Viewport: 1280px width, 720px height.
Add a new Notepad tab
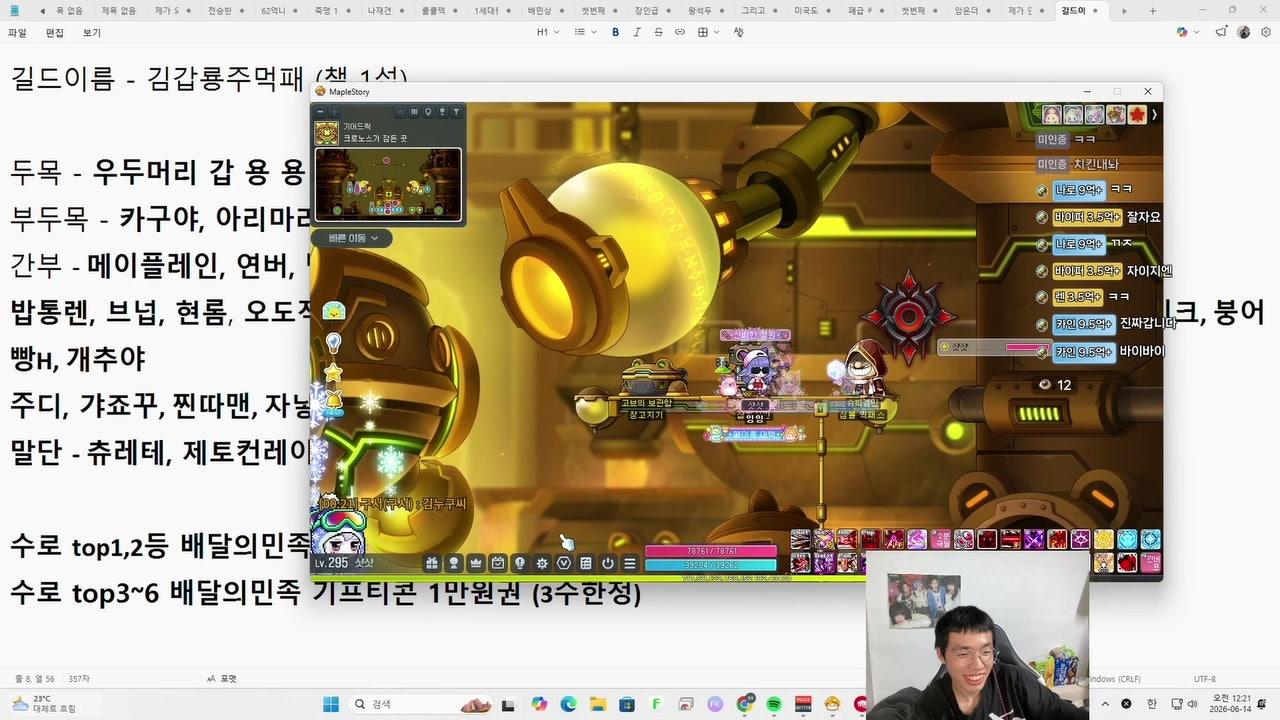click(x=1152, y=11)
